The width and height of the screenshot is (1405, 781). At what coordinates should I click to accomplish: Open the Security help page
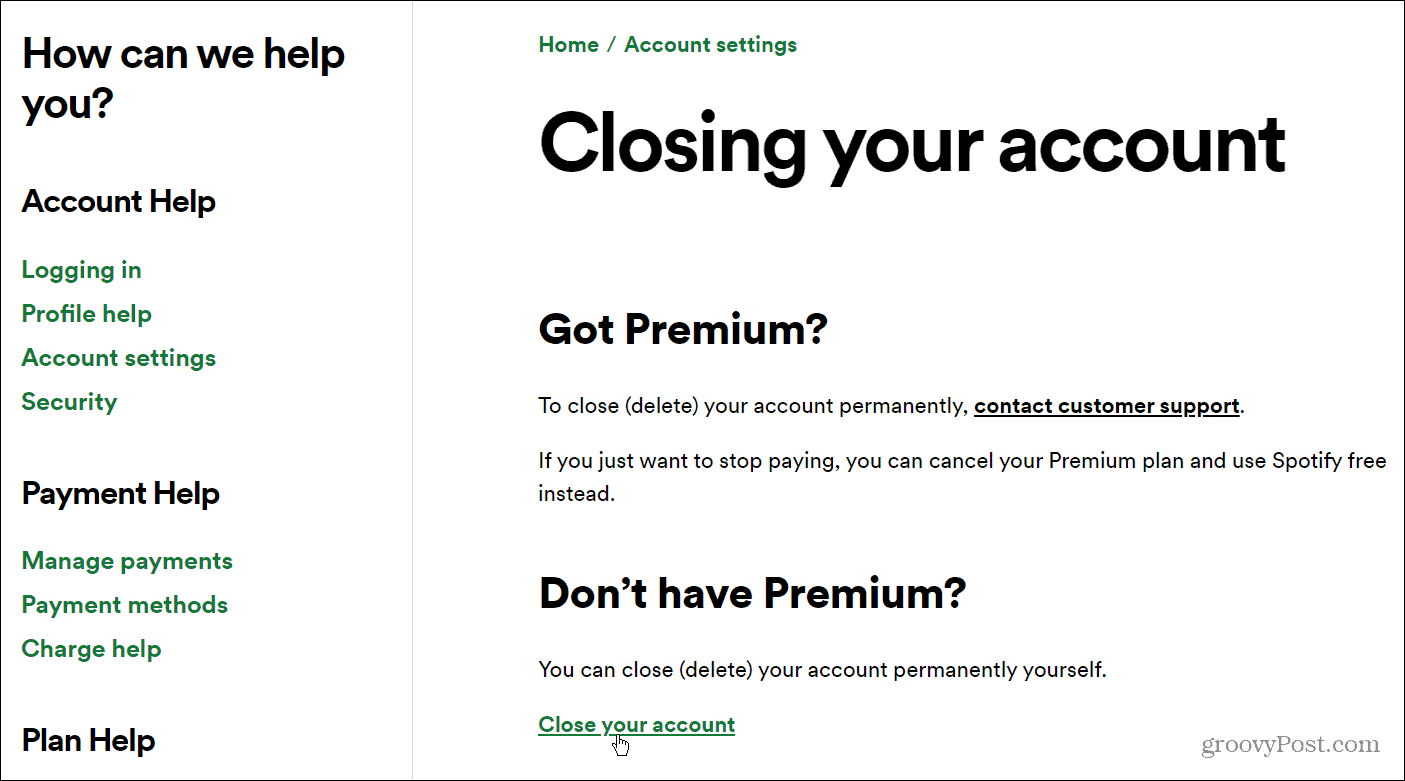(68, 401)
